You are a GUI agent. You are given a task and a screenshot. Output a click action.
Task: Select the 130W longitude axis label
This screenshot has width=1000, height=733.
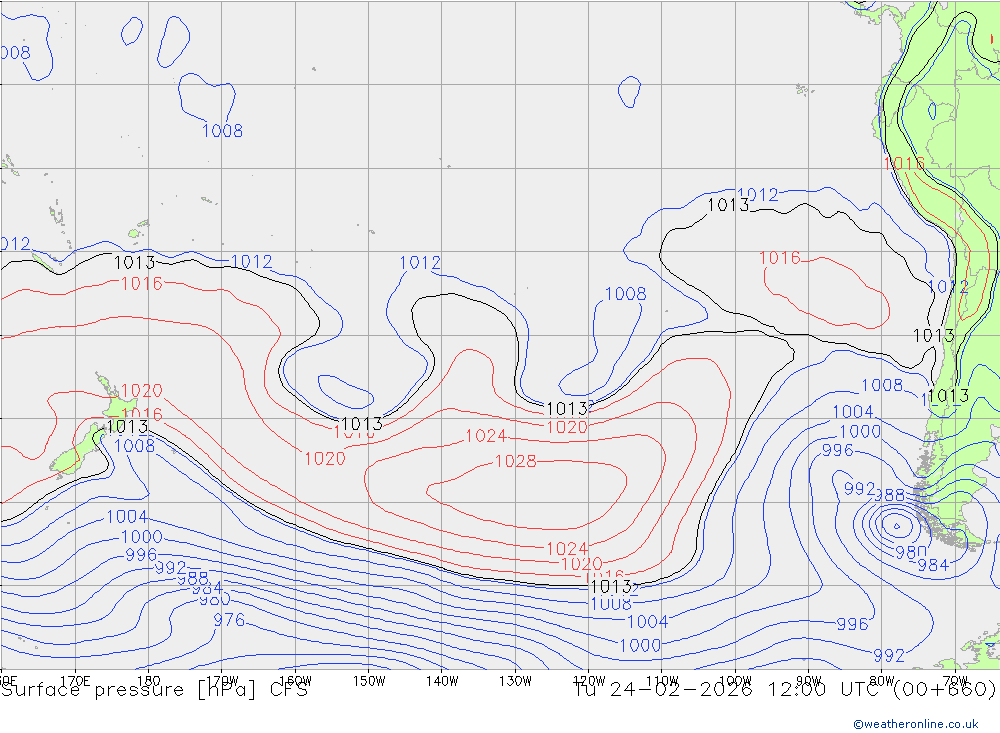[515, 681]
